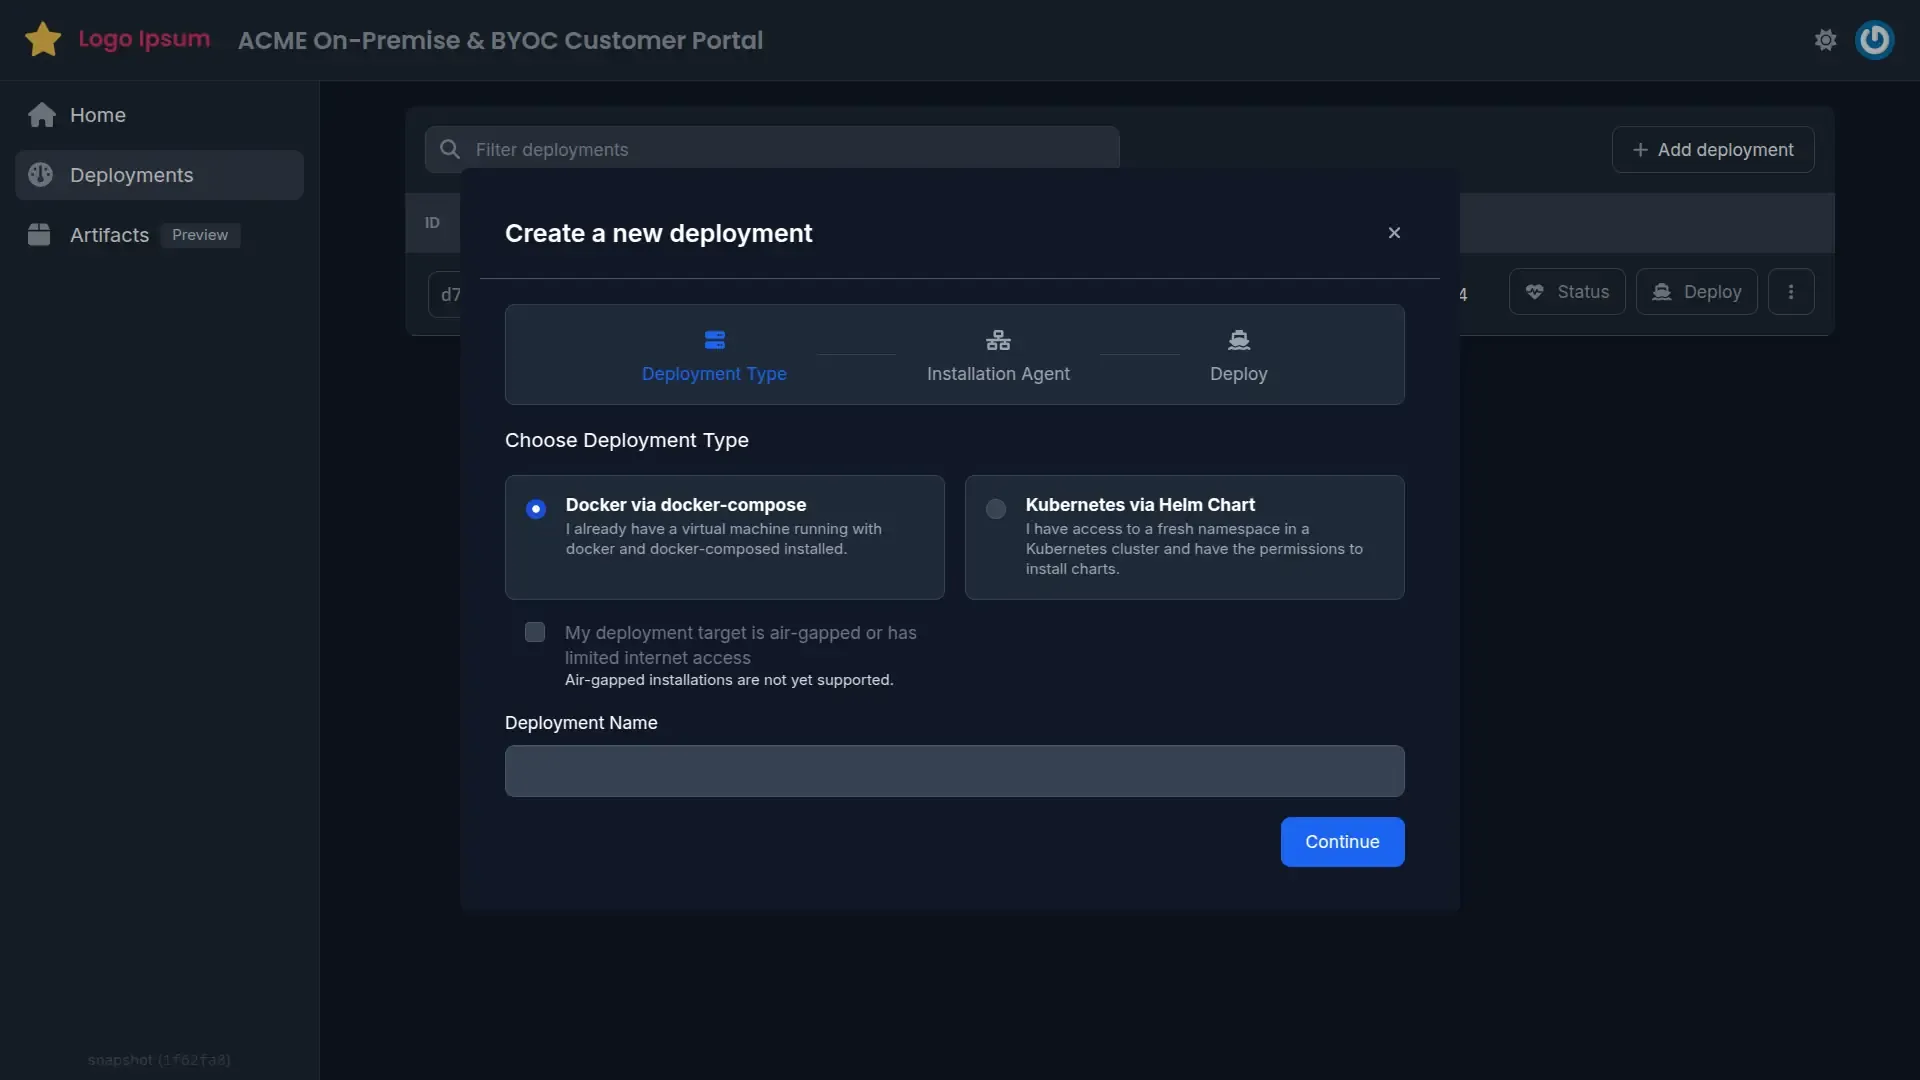Image resolution: width=1920 pixels, height=1080 pixels.
Task: Switch to the Deployments section in sidebar
Action: pyautogui.click(x=131, y=174)
